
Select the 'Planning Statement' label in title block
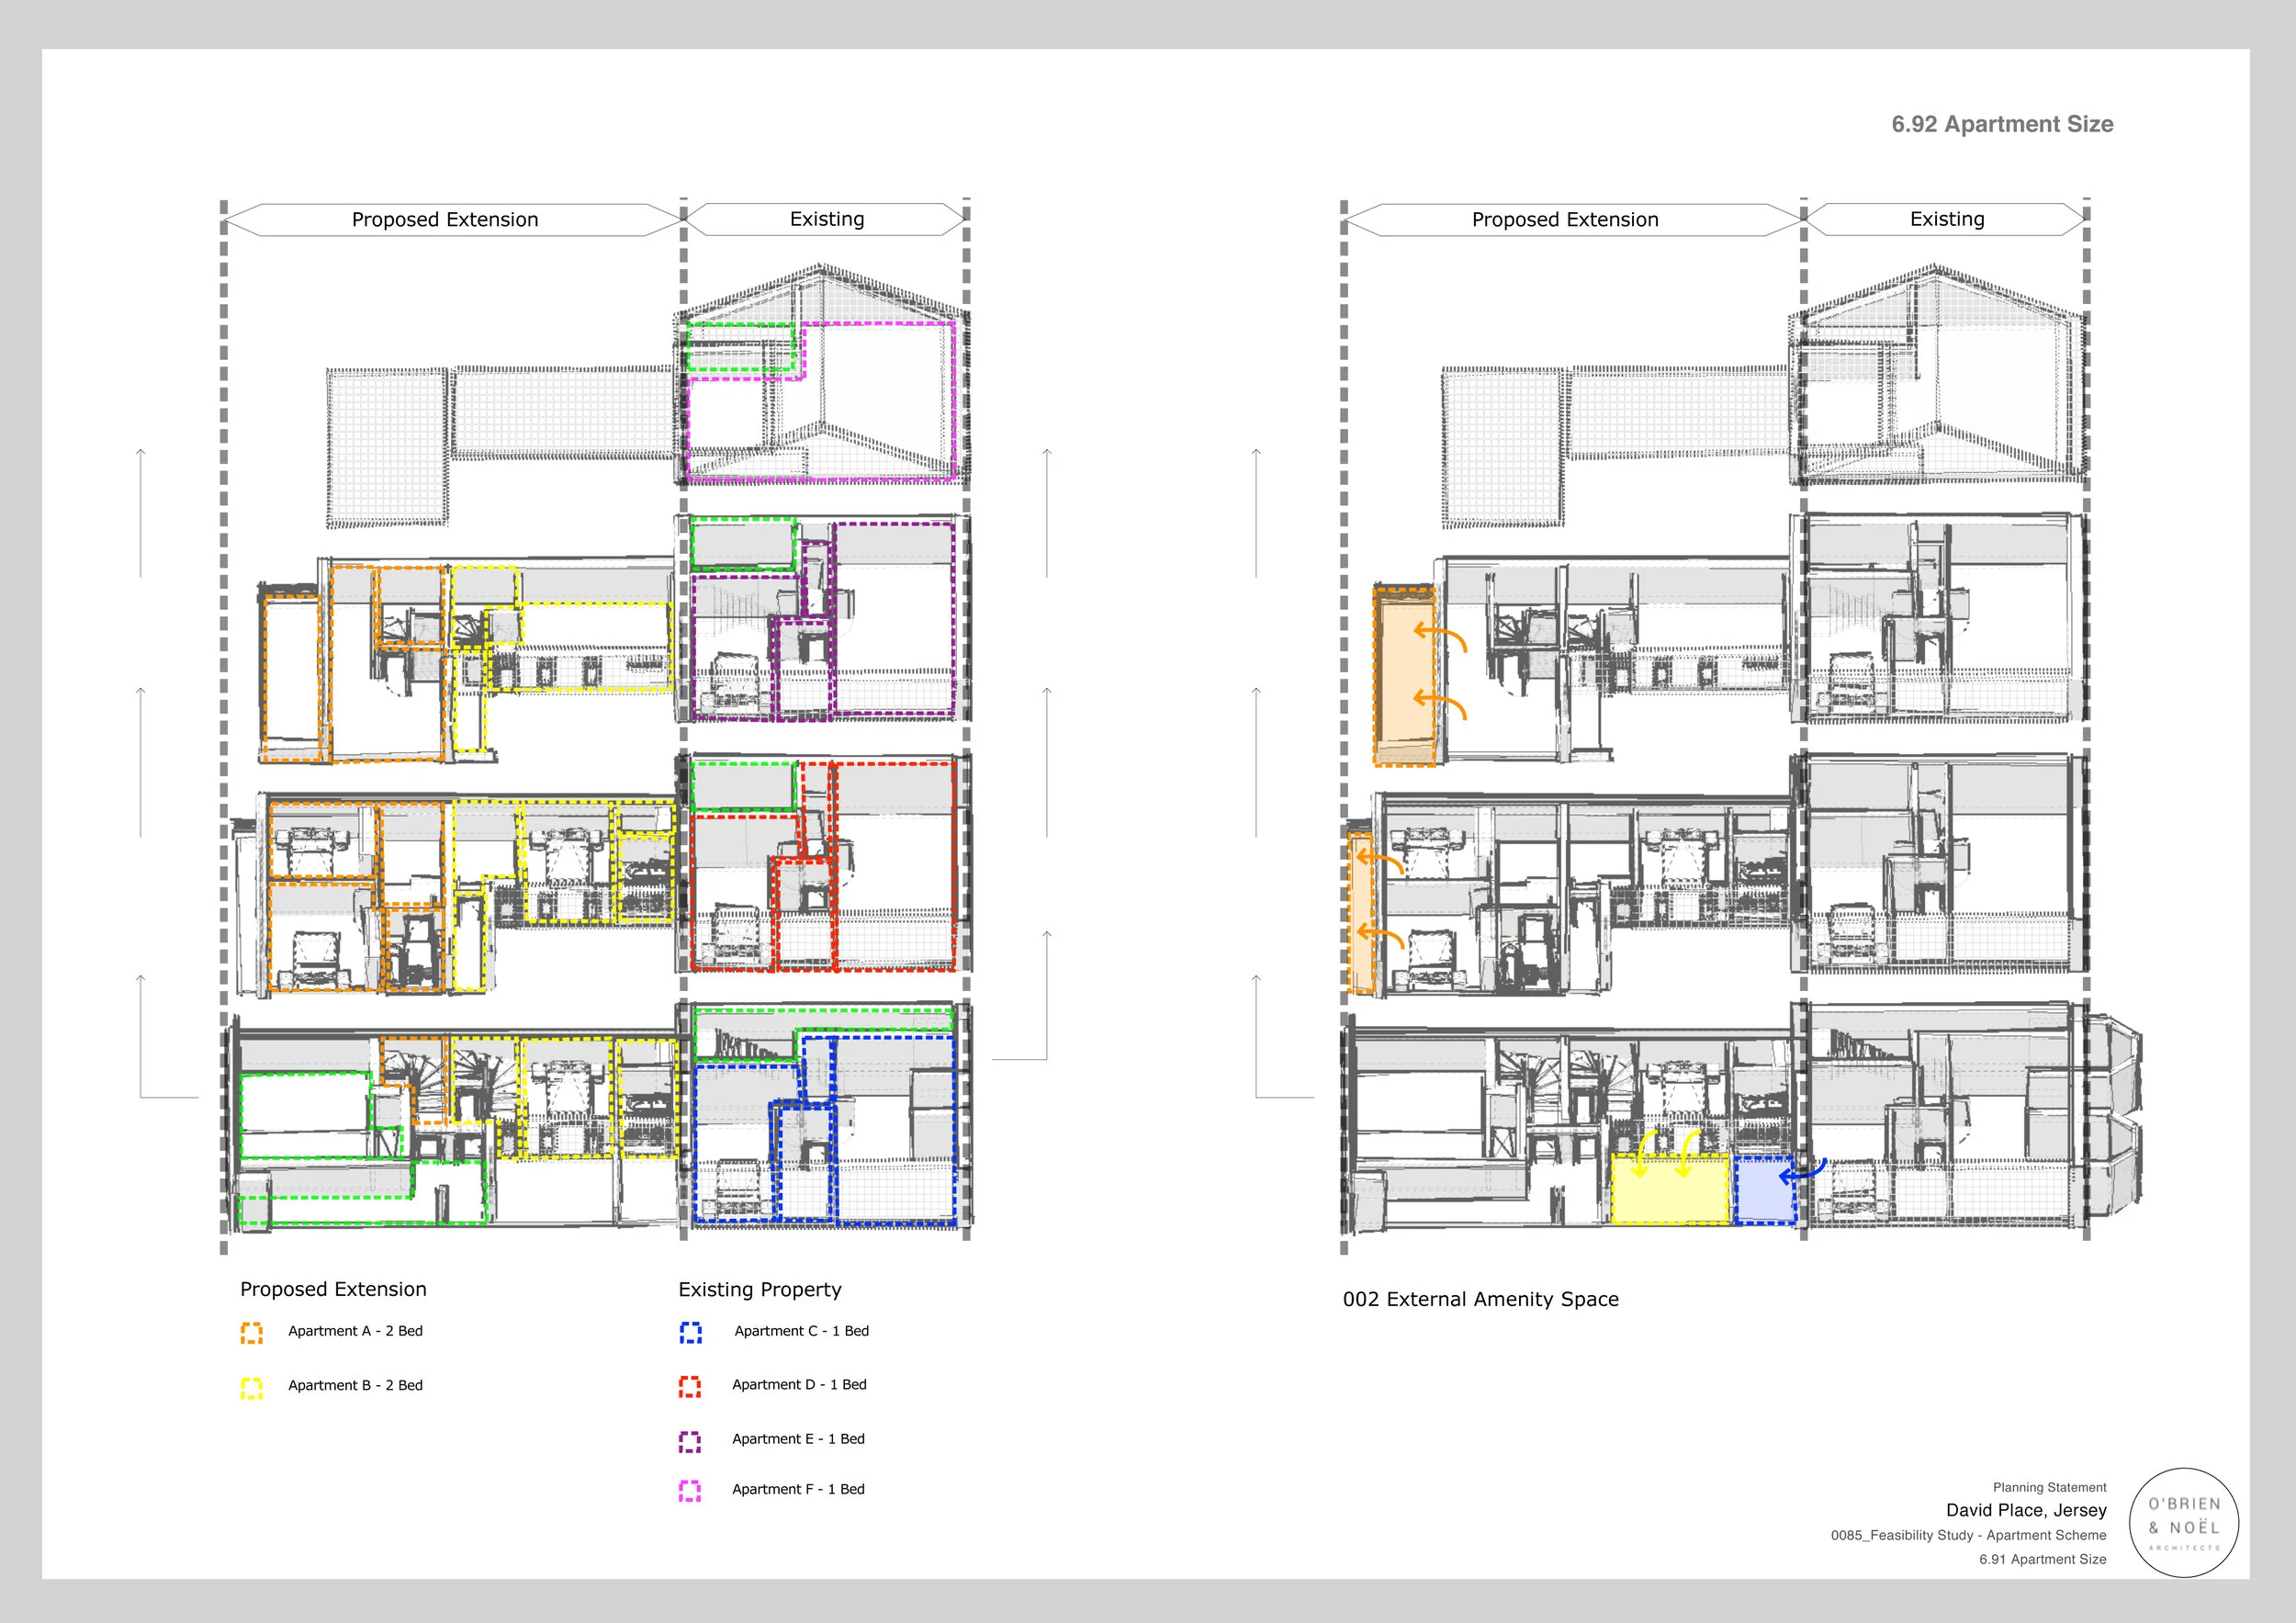(2050, 1487)
